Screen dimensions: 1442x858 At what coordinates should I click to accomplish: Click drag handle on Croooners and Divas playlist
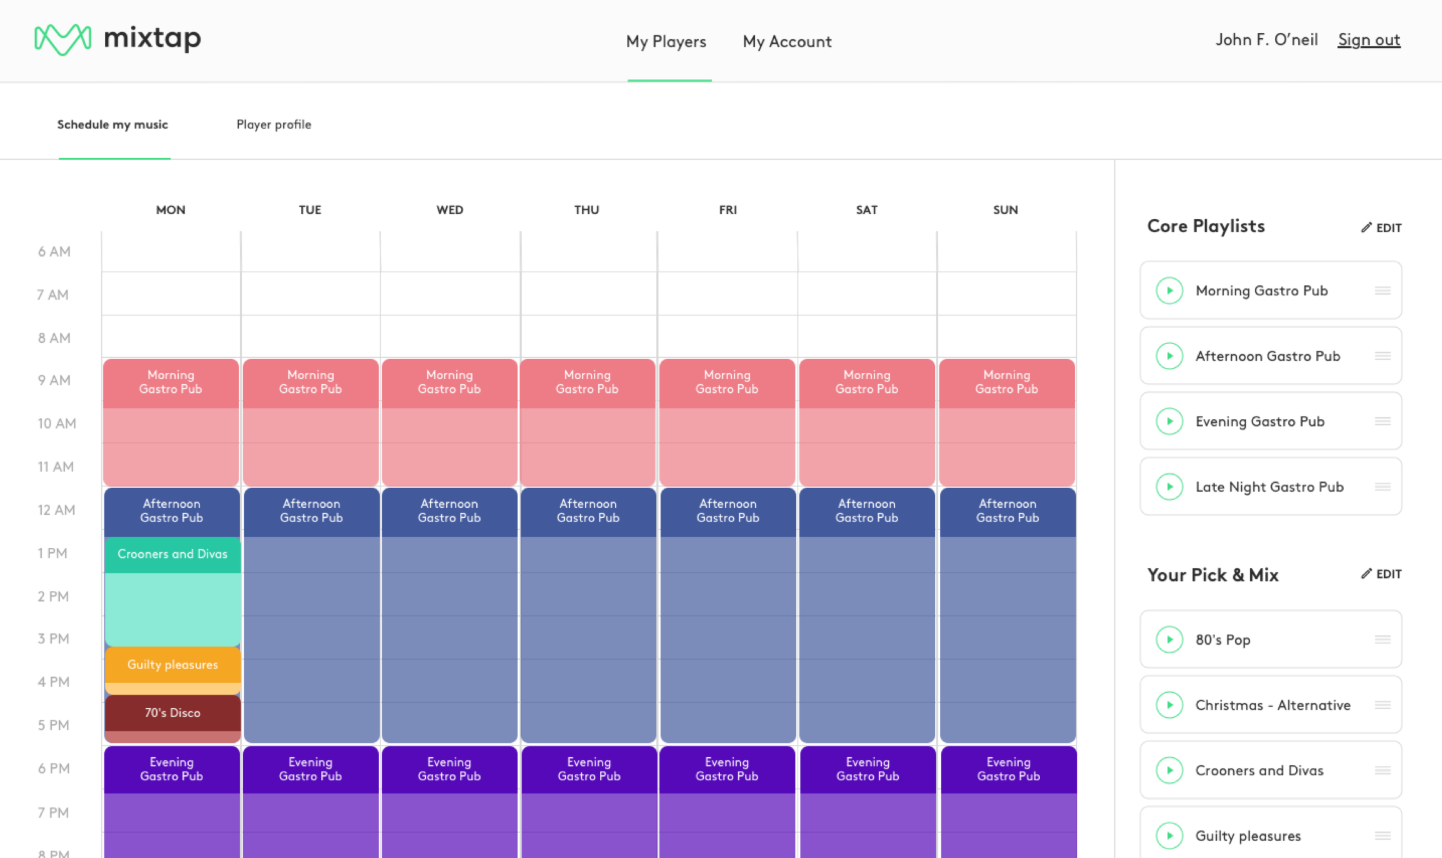pyautogui.click(x=1382, y=771)
